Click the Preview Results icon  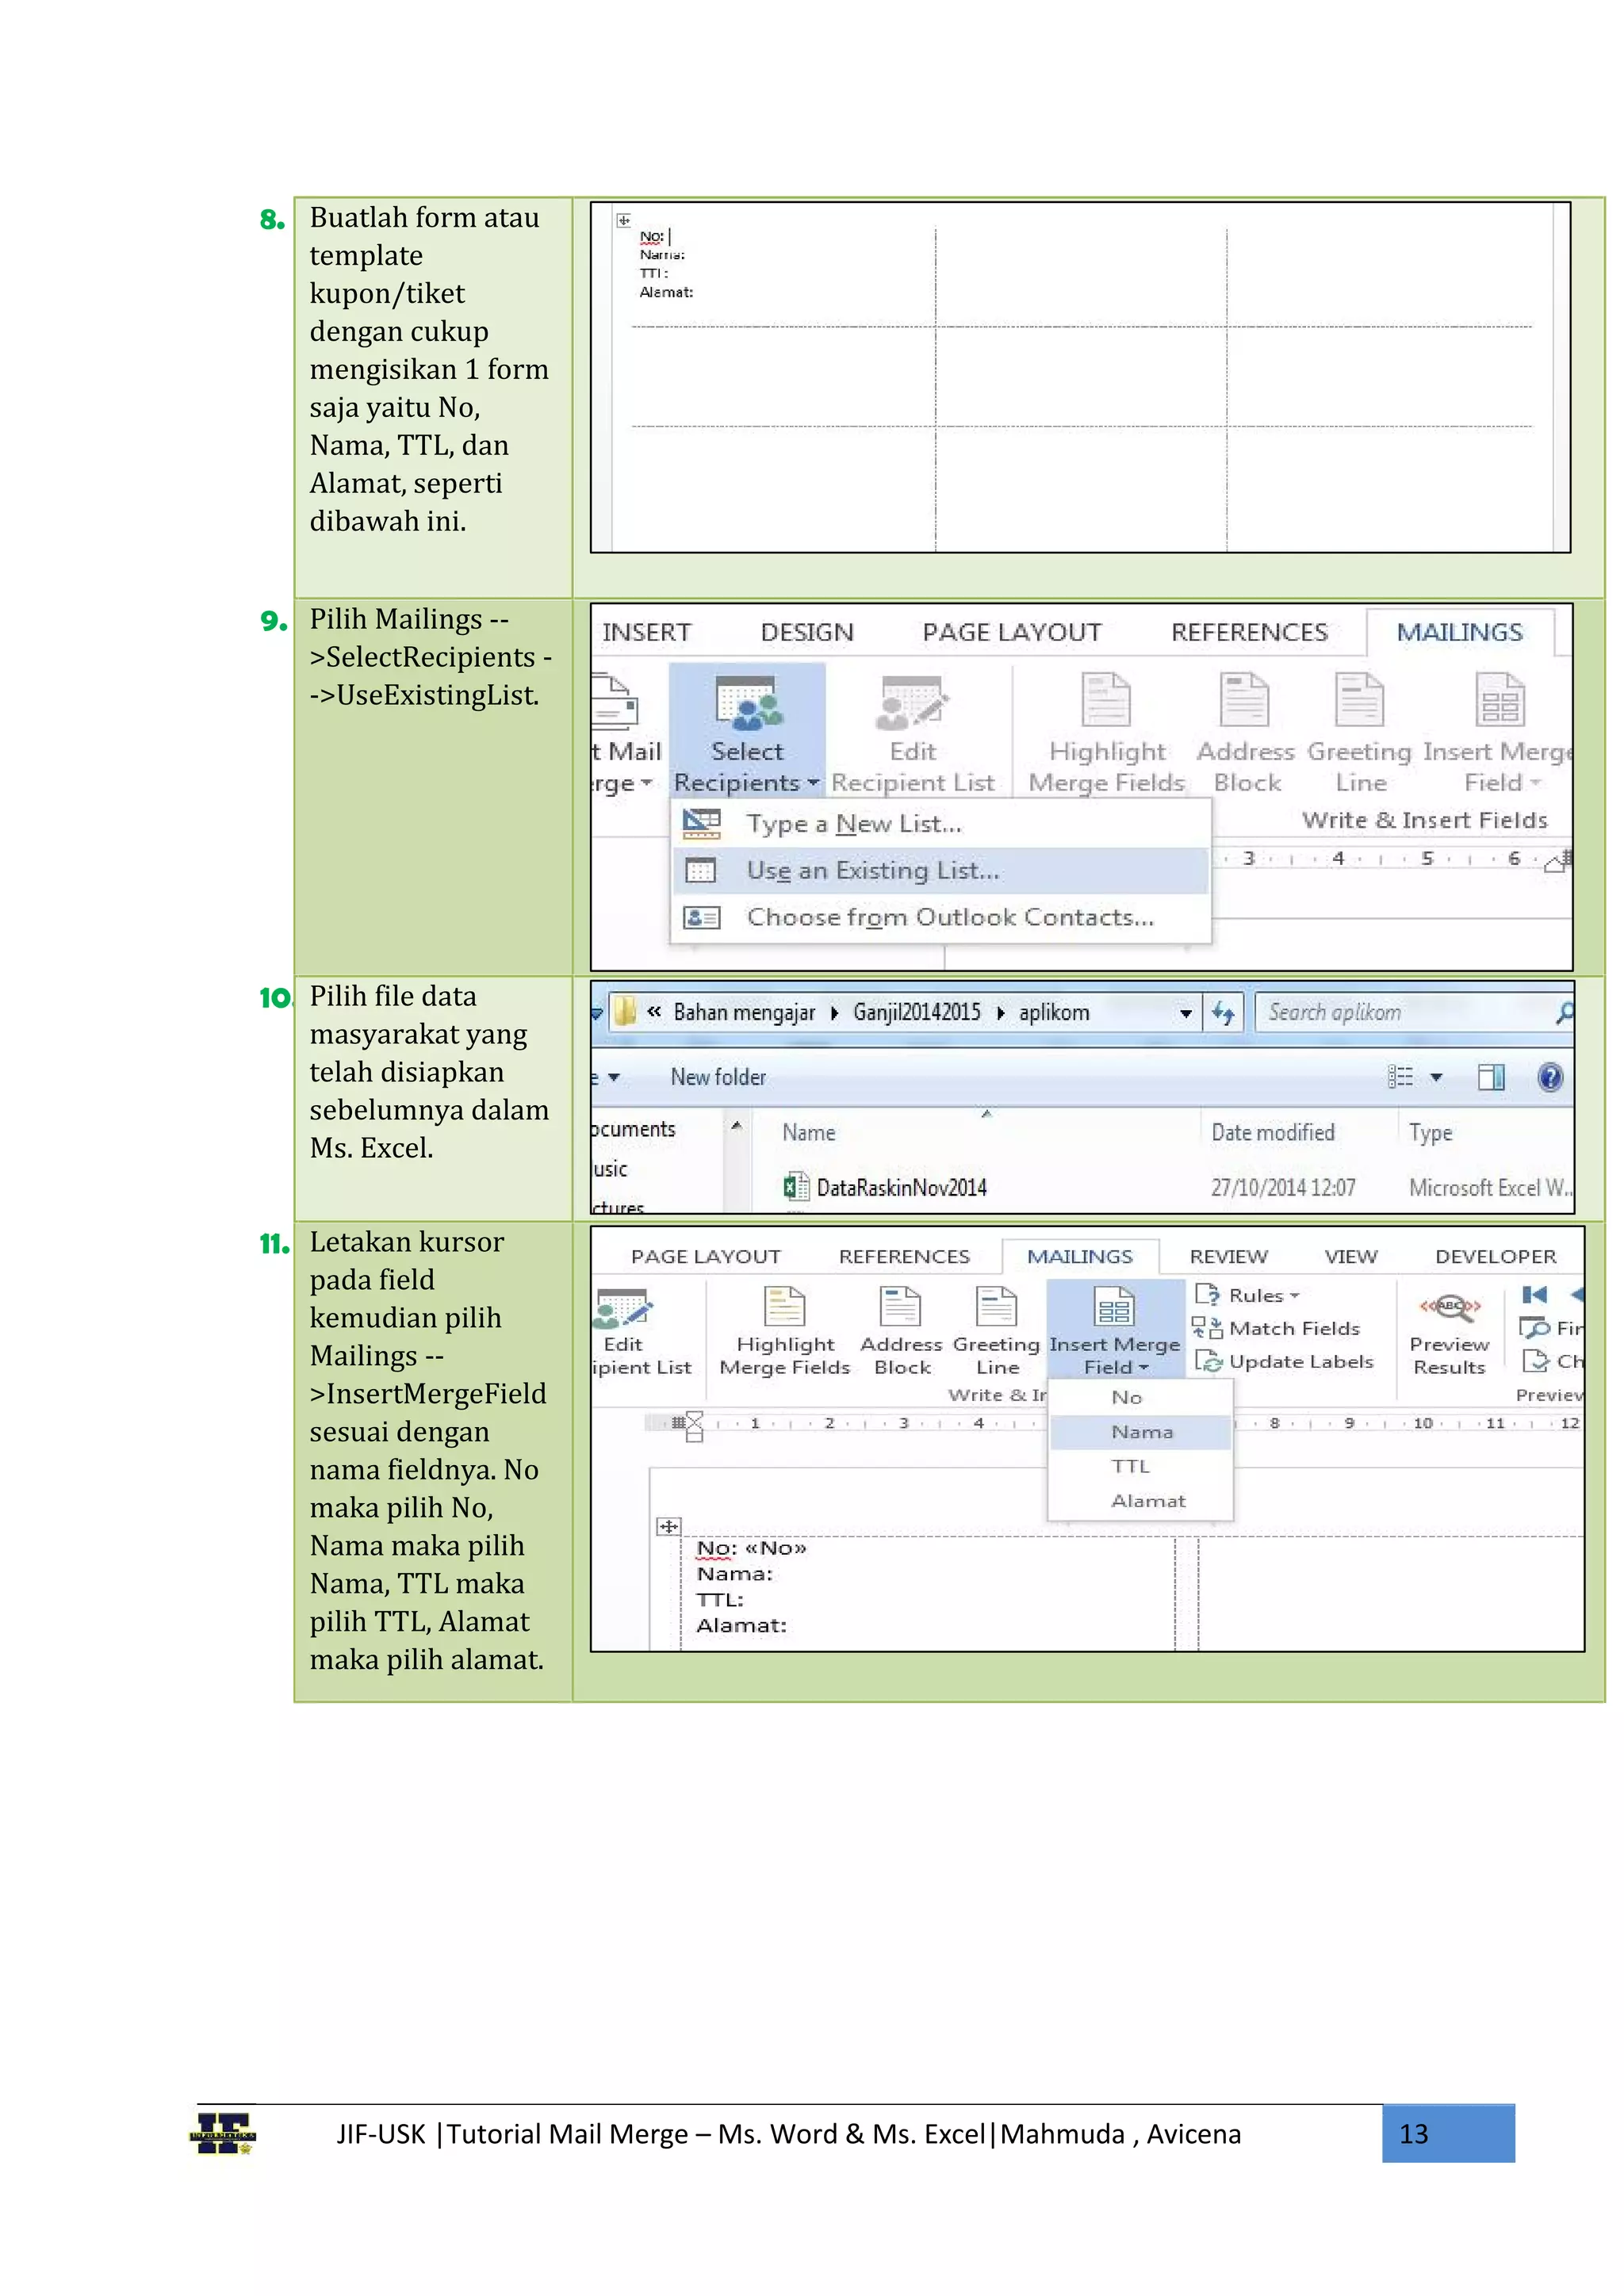pos(1450,1307)
